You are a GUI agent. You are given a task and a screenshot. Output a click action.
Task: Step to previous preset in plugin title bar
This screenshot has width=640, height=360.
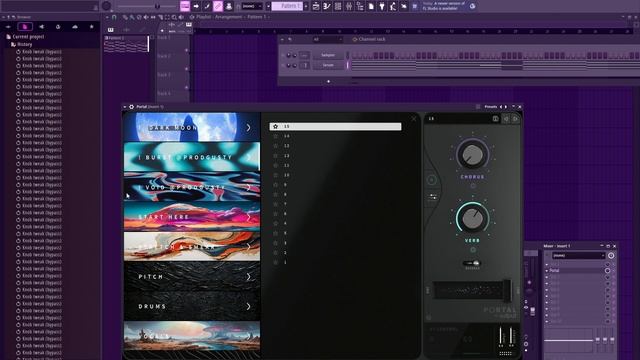[501, 107]
